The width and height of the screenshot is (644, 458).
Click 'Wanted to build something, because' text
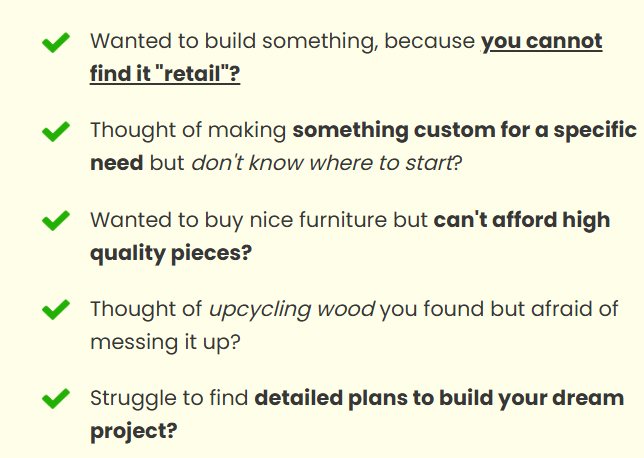[283, 42]
